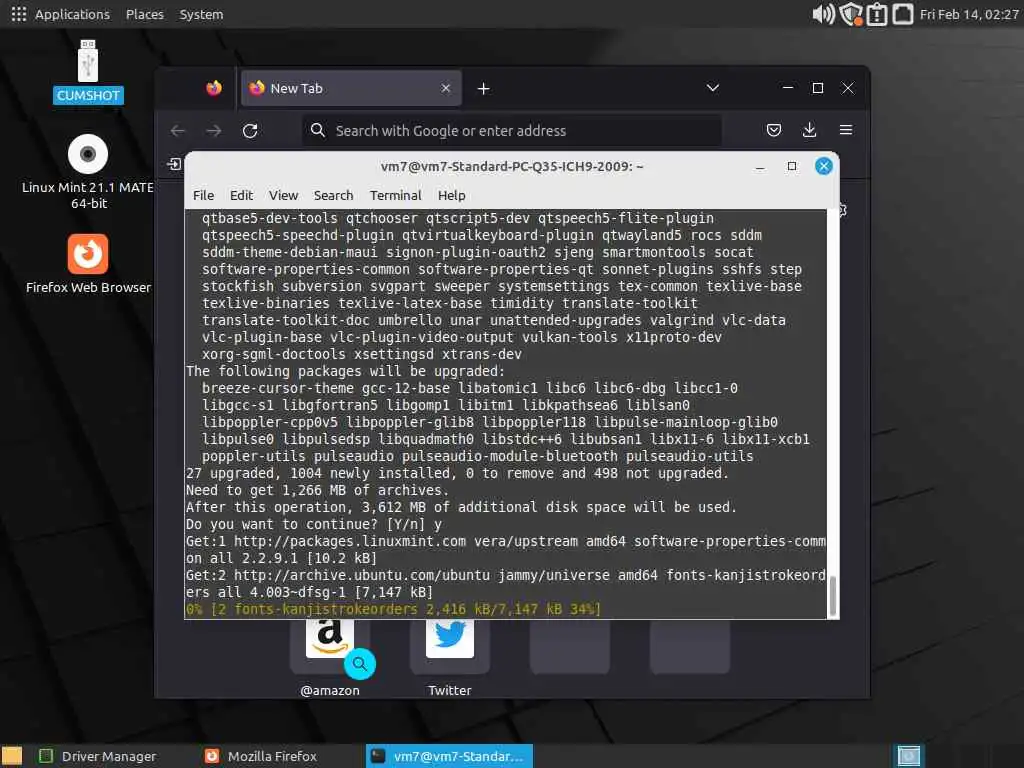Click the import bookmarks icon in Firefox toolbar

click(174, 164)
